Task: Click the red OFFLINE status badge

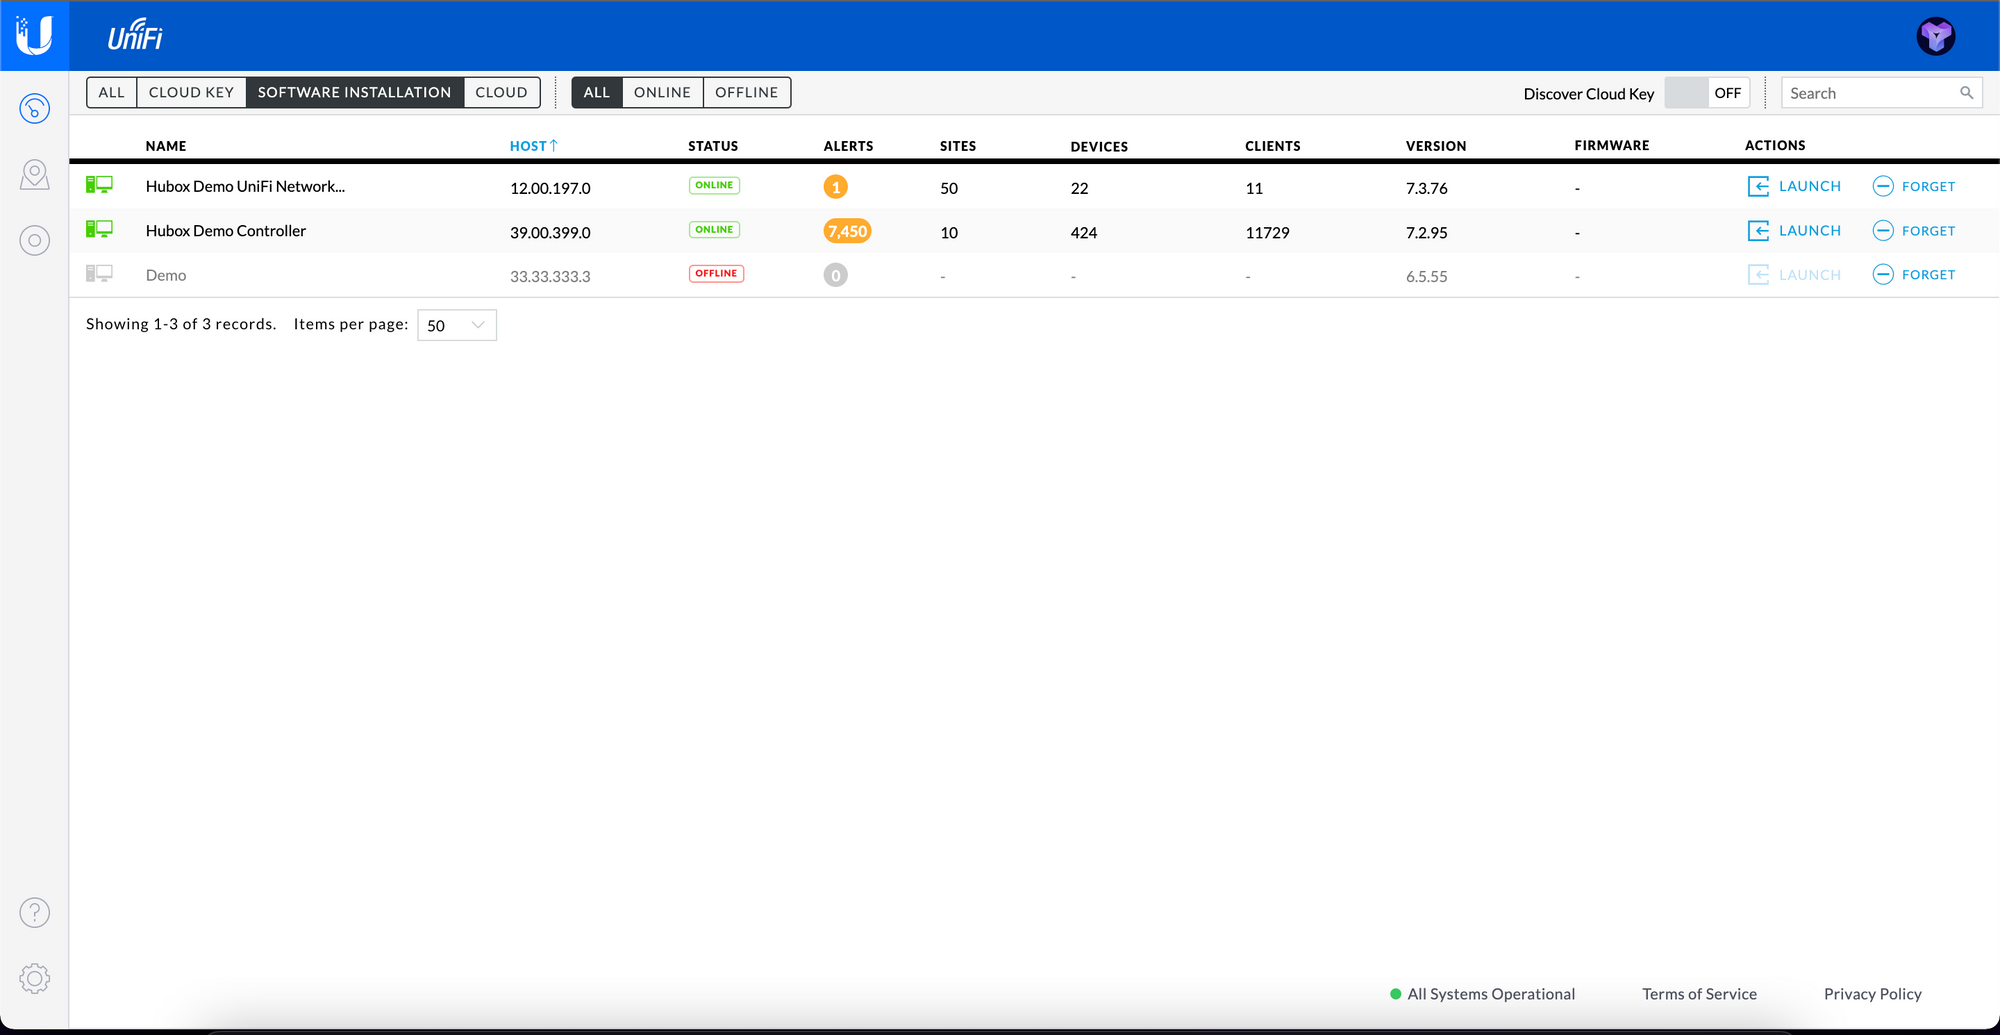Action: click(x=716, y=273)
